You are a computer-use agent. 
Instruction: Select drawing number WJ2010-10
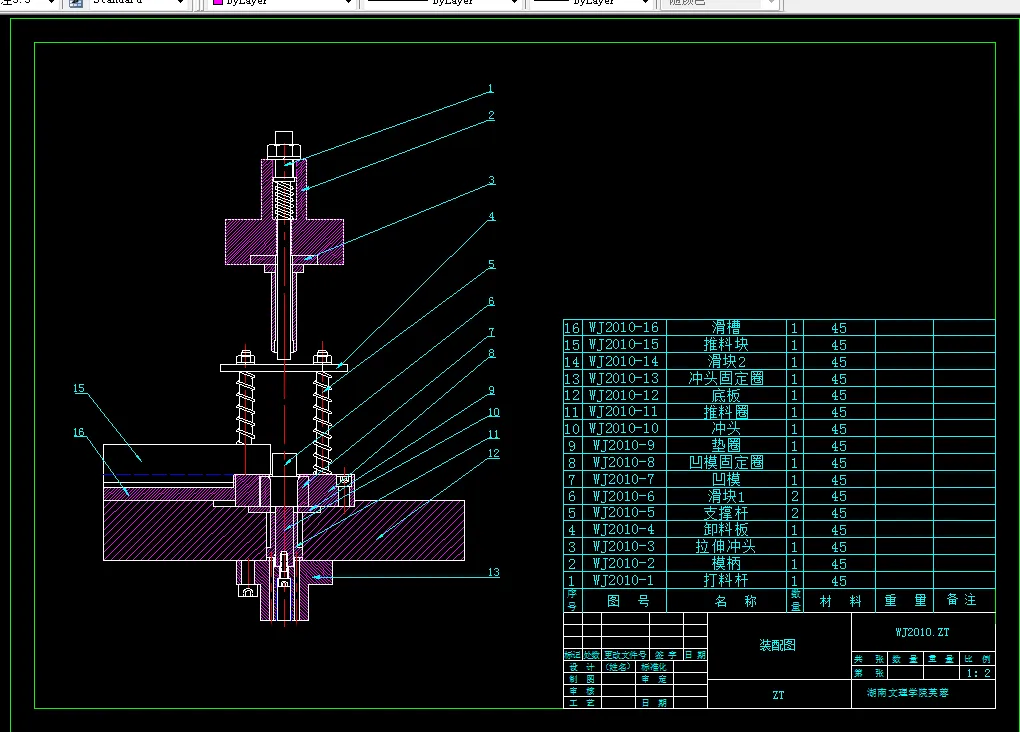pyautogui.click(x=623, y=428)
